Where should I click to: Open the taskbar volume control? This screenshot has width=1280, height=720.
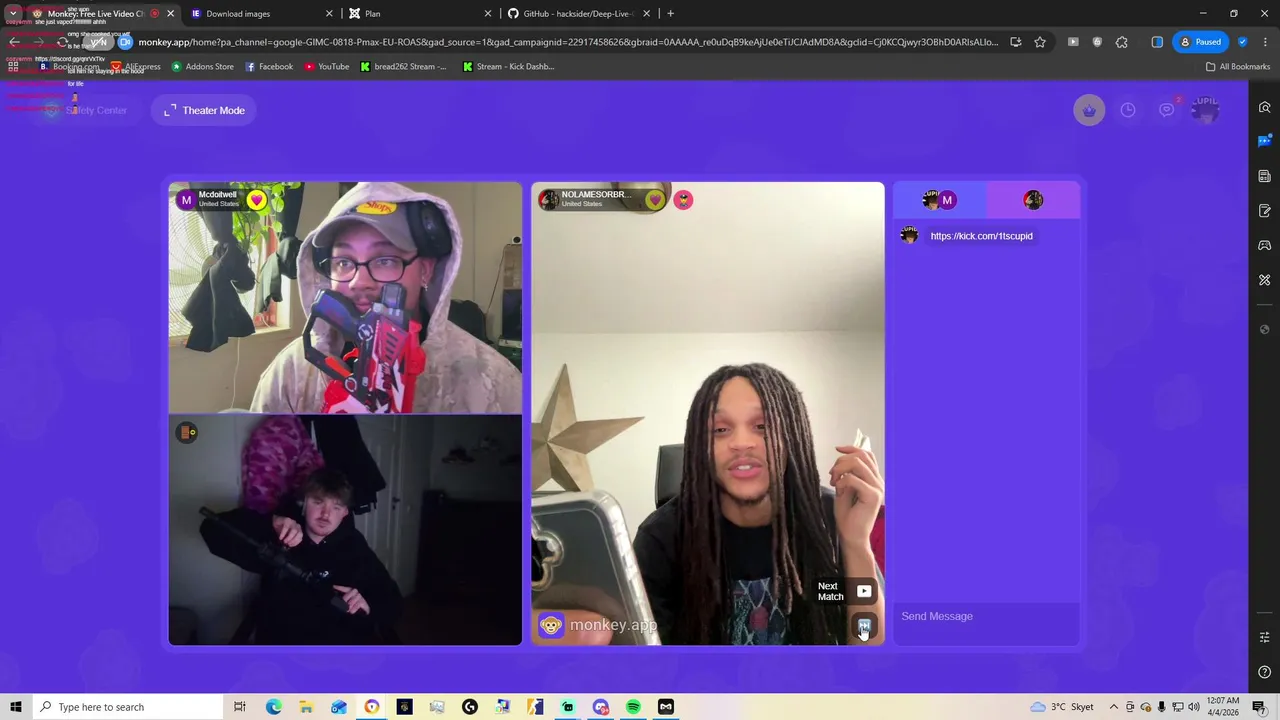pos(1194,707)
